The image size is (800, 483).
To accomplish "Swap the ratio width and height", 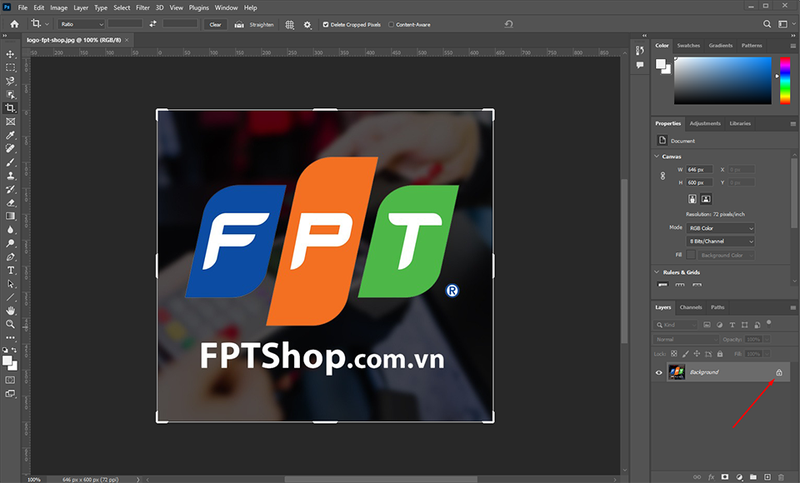I will [153, 24].
